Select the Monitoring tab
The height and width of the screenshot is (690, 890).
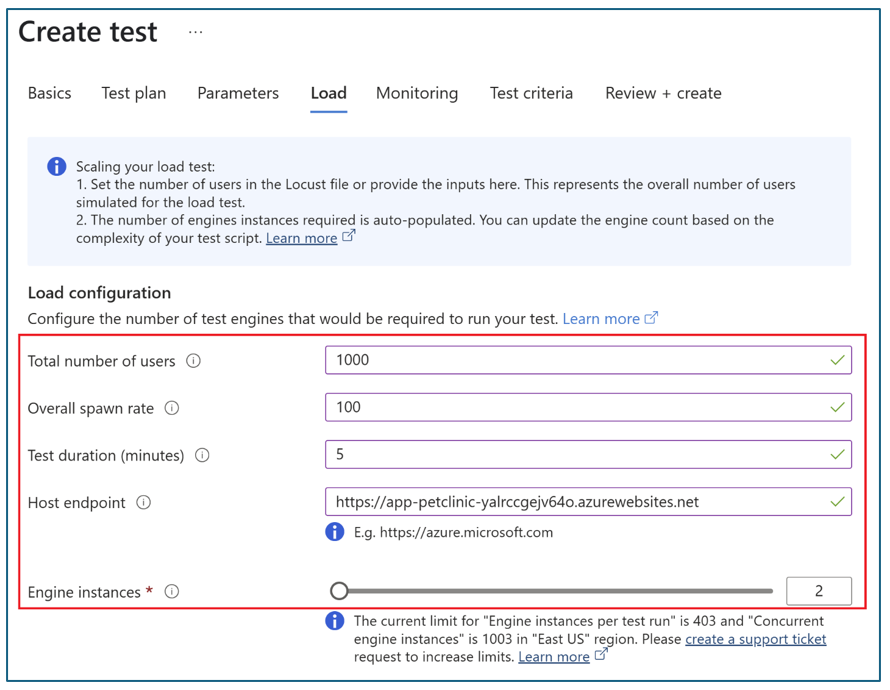417,93
